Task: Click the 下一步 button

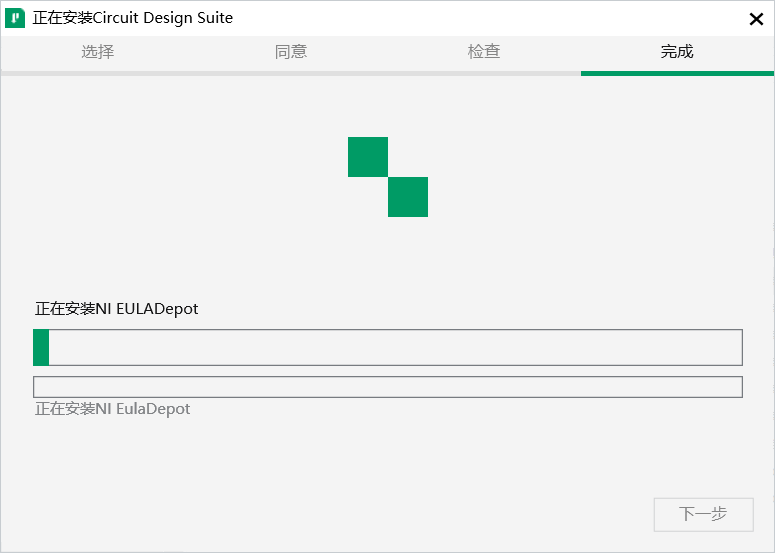Action: click(703, 514)
